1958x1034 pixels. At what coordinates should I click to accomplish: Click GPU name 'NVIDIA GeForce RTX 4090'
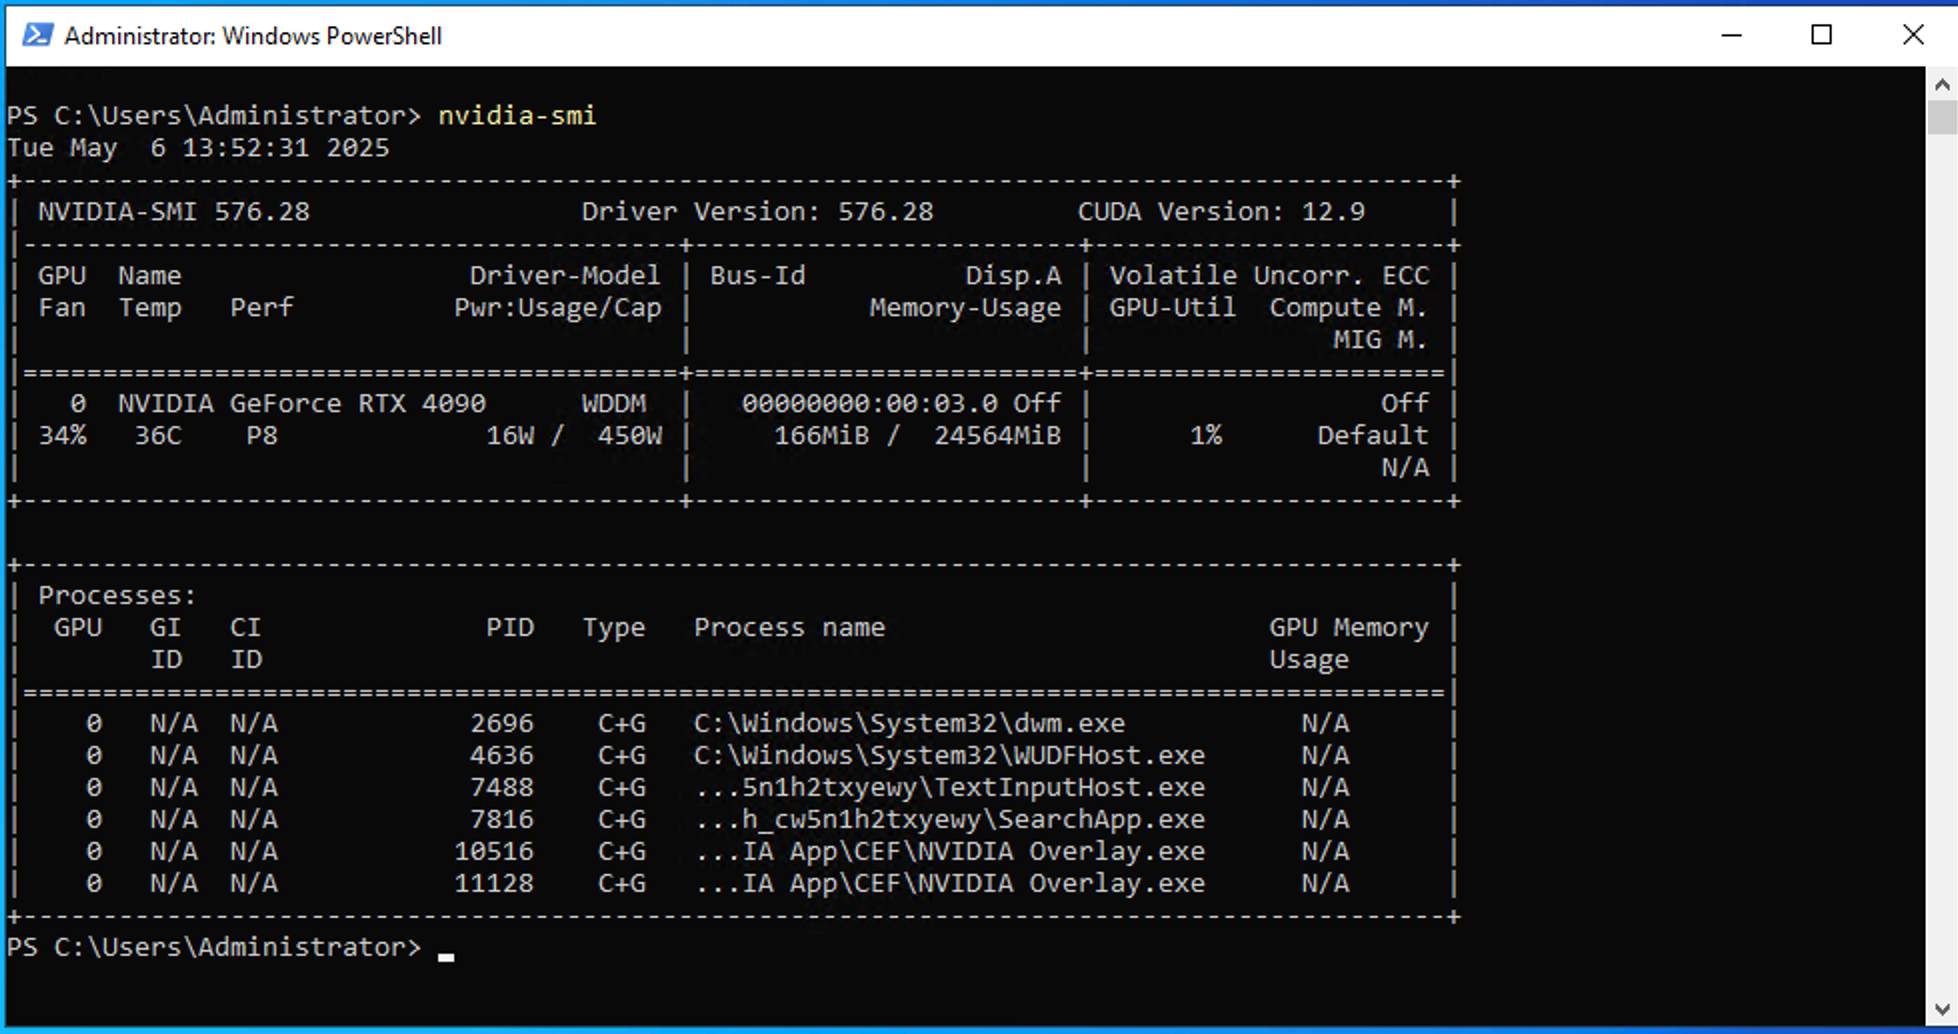click(x=302, y=404)
